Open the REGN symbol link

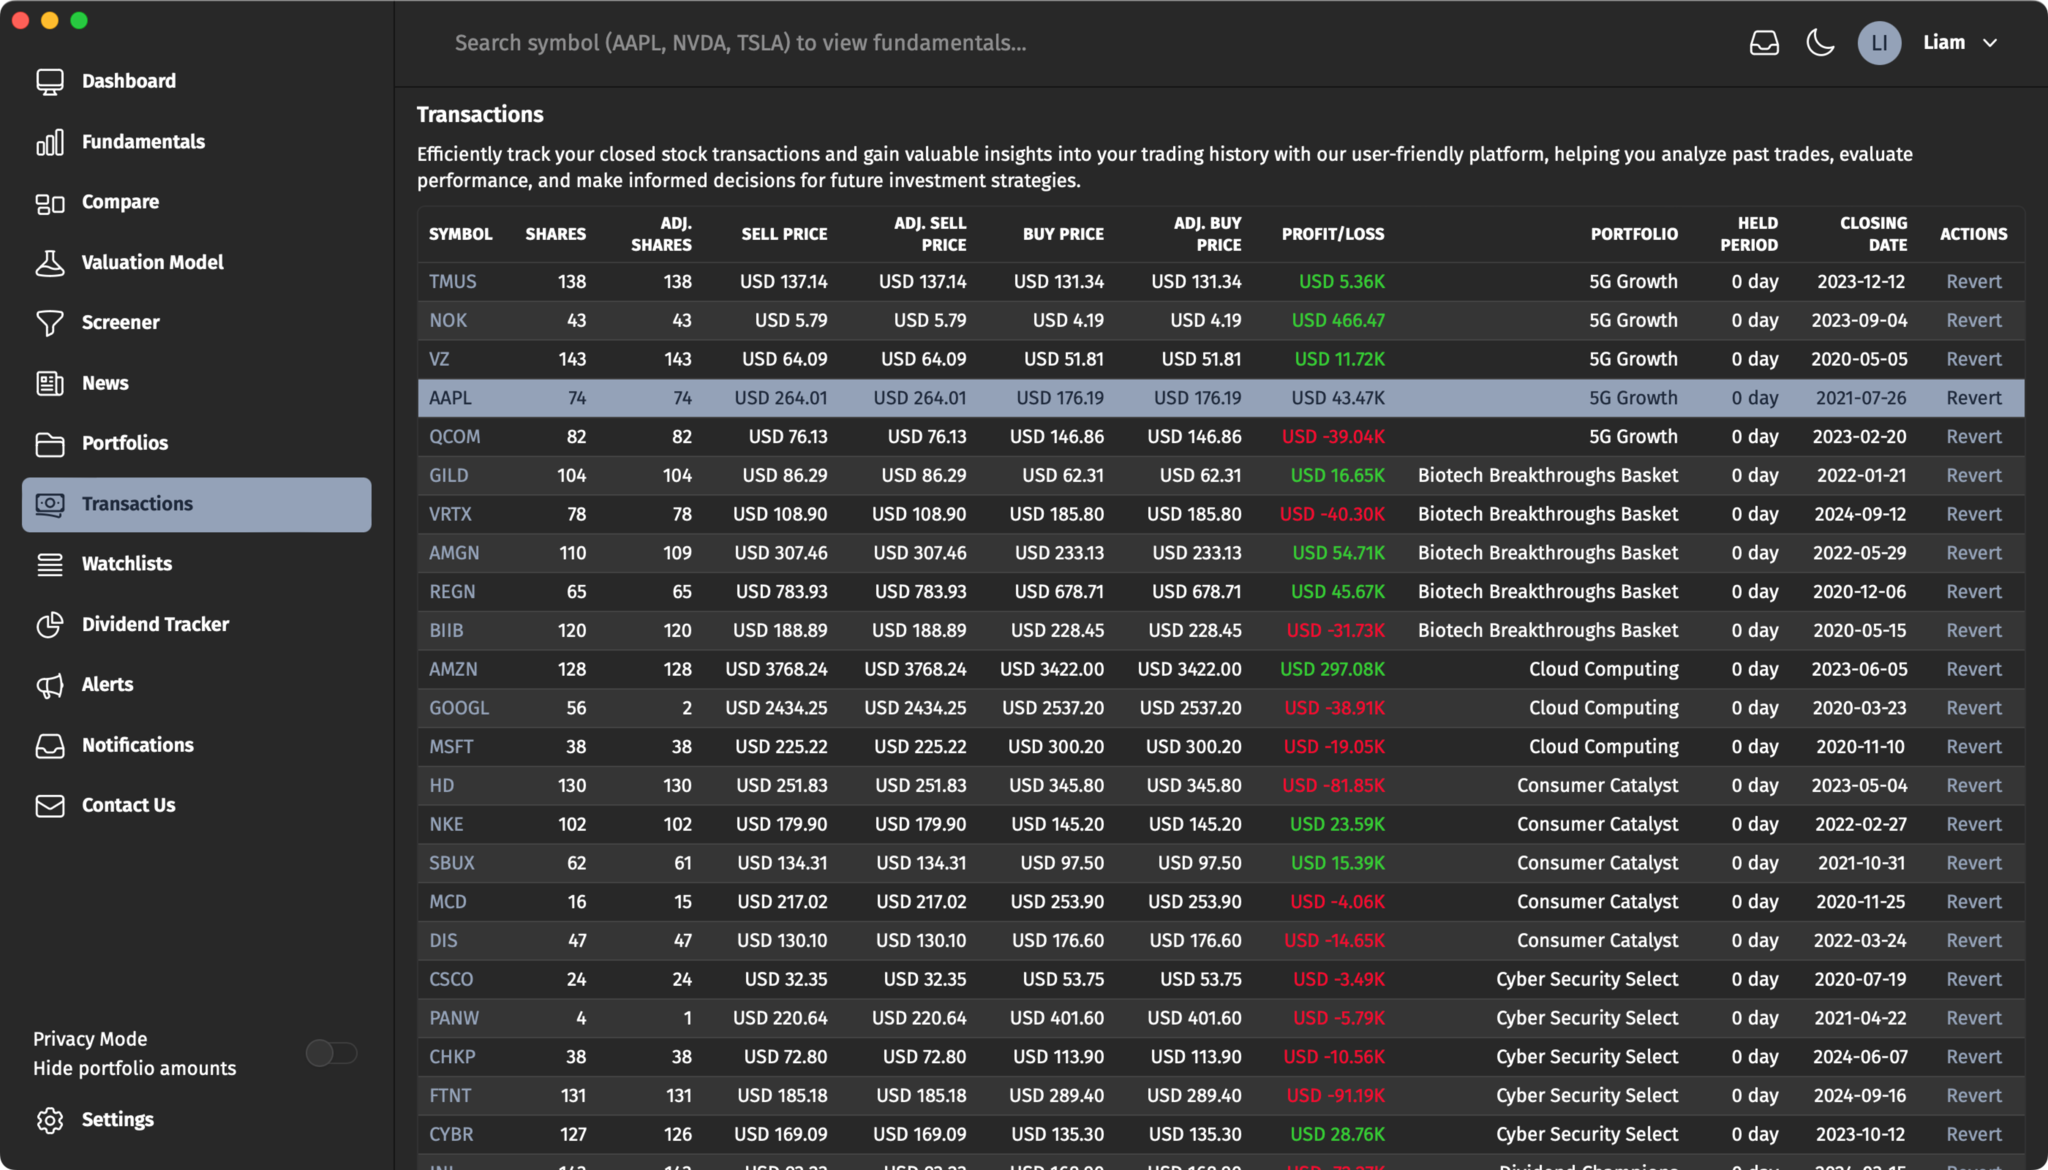(452, 592)
